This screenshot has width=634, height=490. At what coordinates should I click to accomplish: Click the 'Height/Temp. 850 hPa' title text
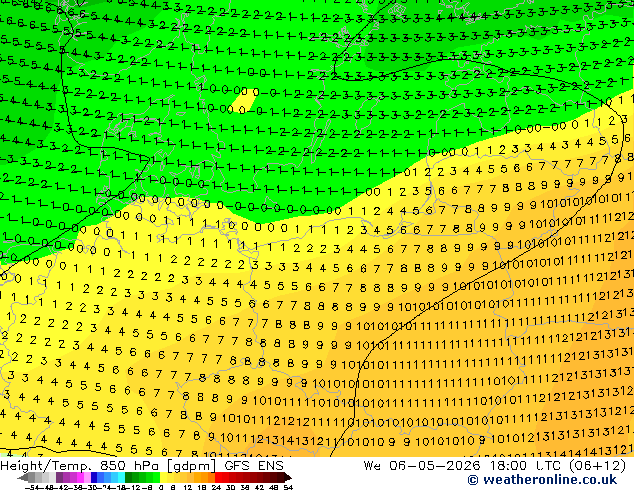click(x=79, y=466)
